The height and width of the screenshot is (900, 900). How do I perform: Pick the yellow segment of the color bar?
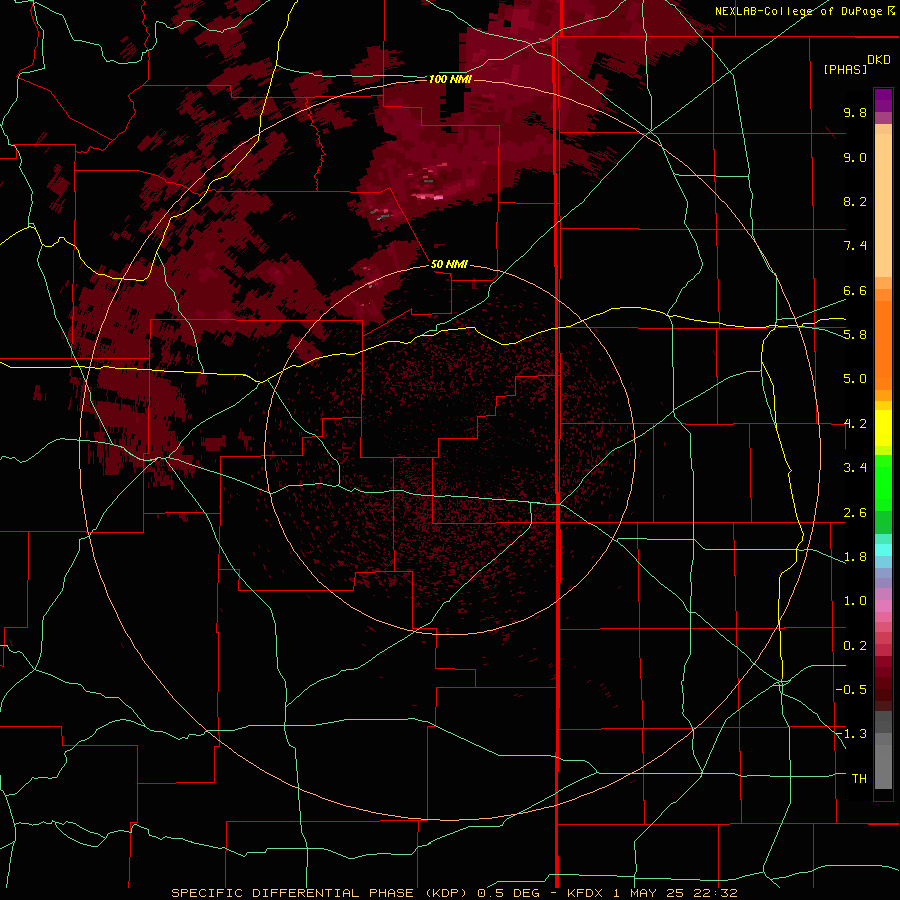[x=883, y=428]
